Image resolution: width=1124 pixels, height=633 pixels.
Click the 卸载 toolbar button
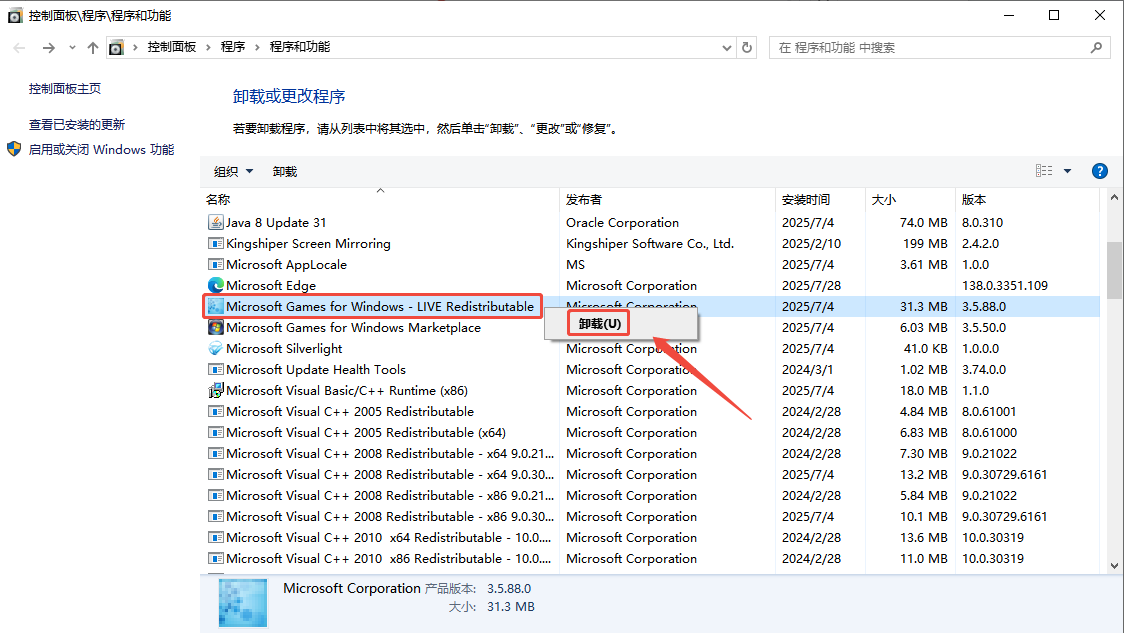(285, 171)
